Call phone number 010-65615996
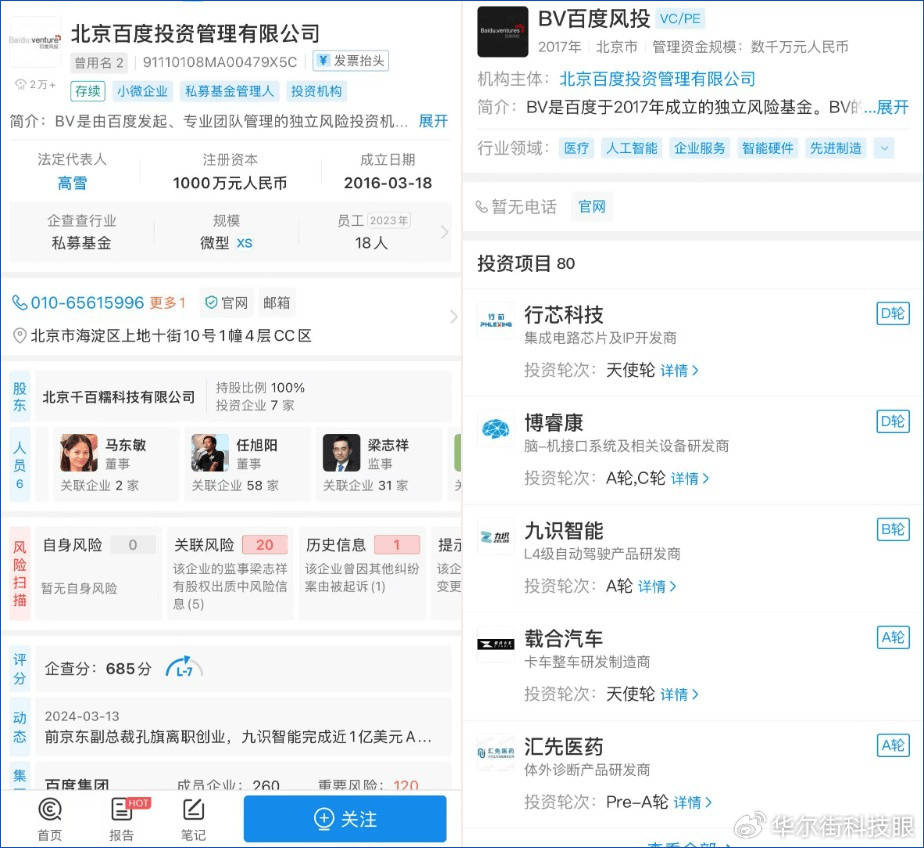Image resolution: width=924 pixels, height=848 pixels. click(x=87, y=303)
